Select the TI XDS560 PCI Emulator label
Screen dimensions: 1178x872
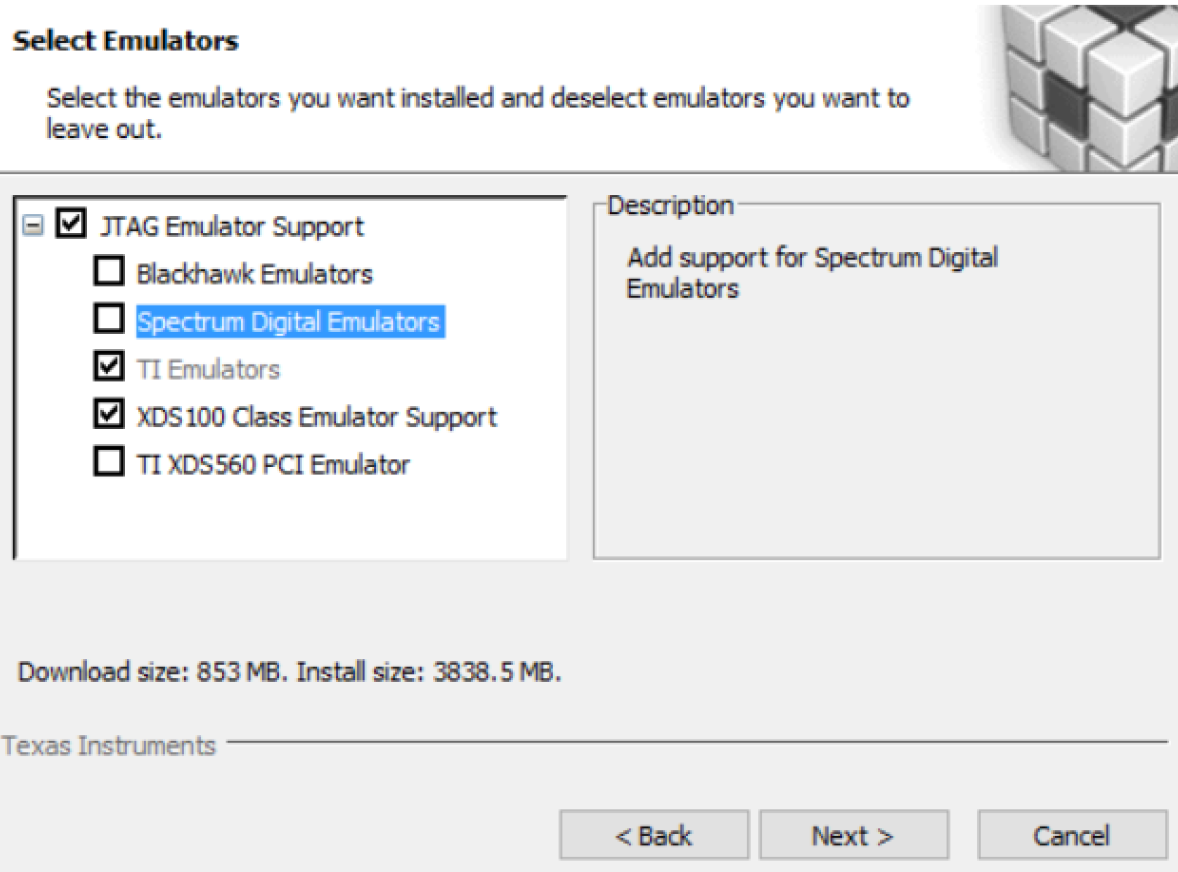[273, 465]
